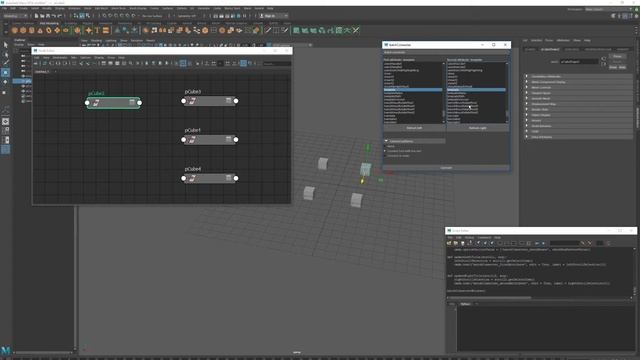Collapse the Connect options section

pyautogui.click(x=414, y=141)
